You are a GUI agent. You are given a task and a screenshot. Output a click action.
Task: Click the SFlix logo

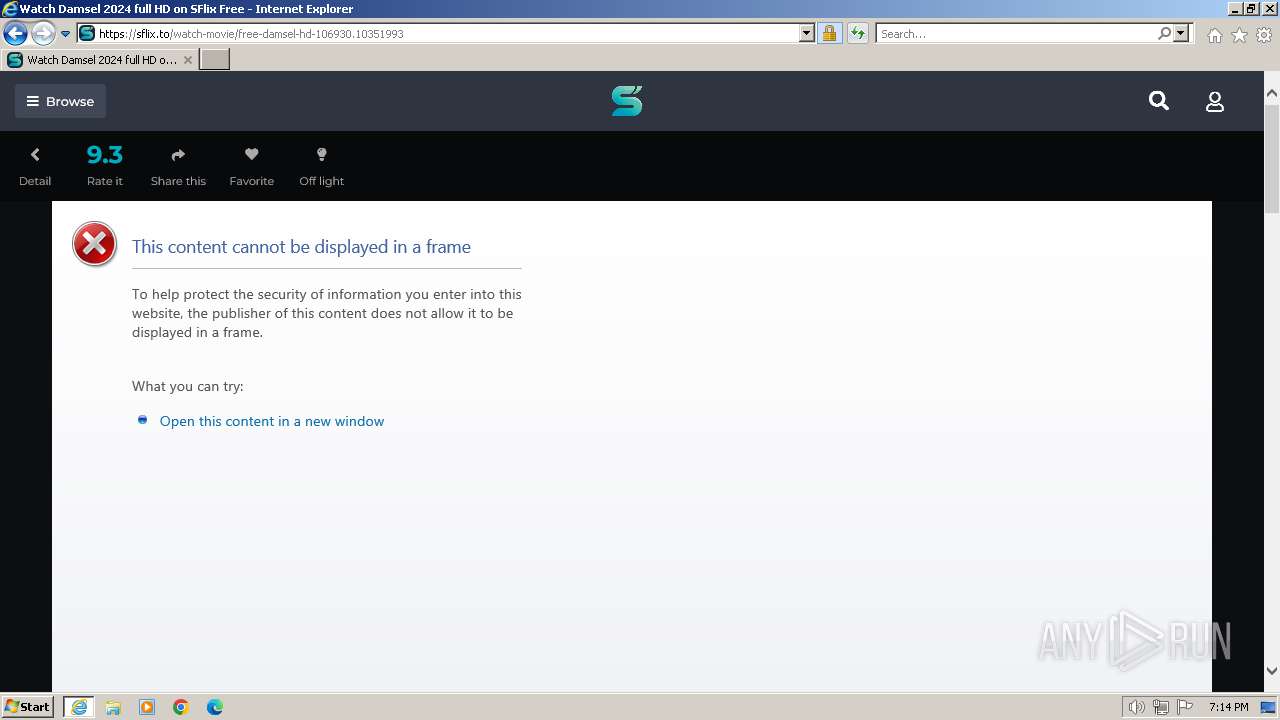click(627, 101)
